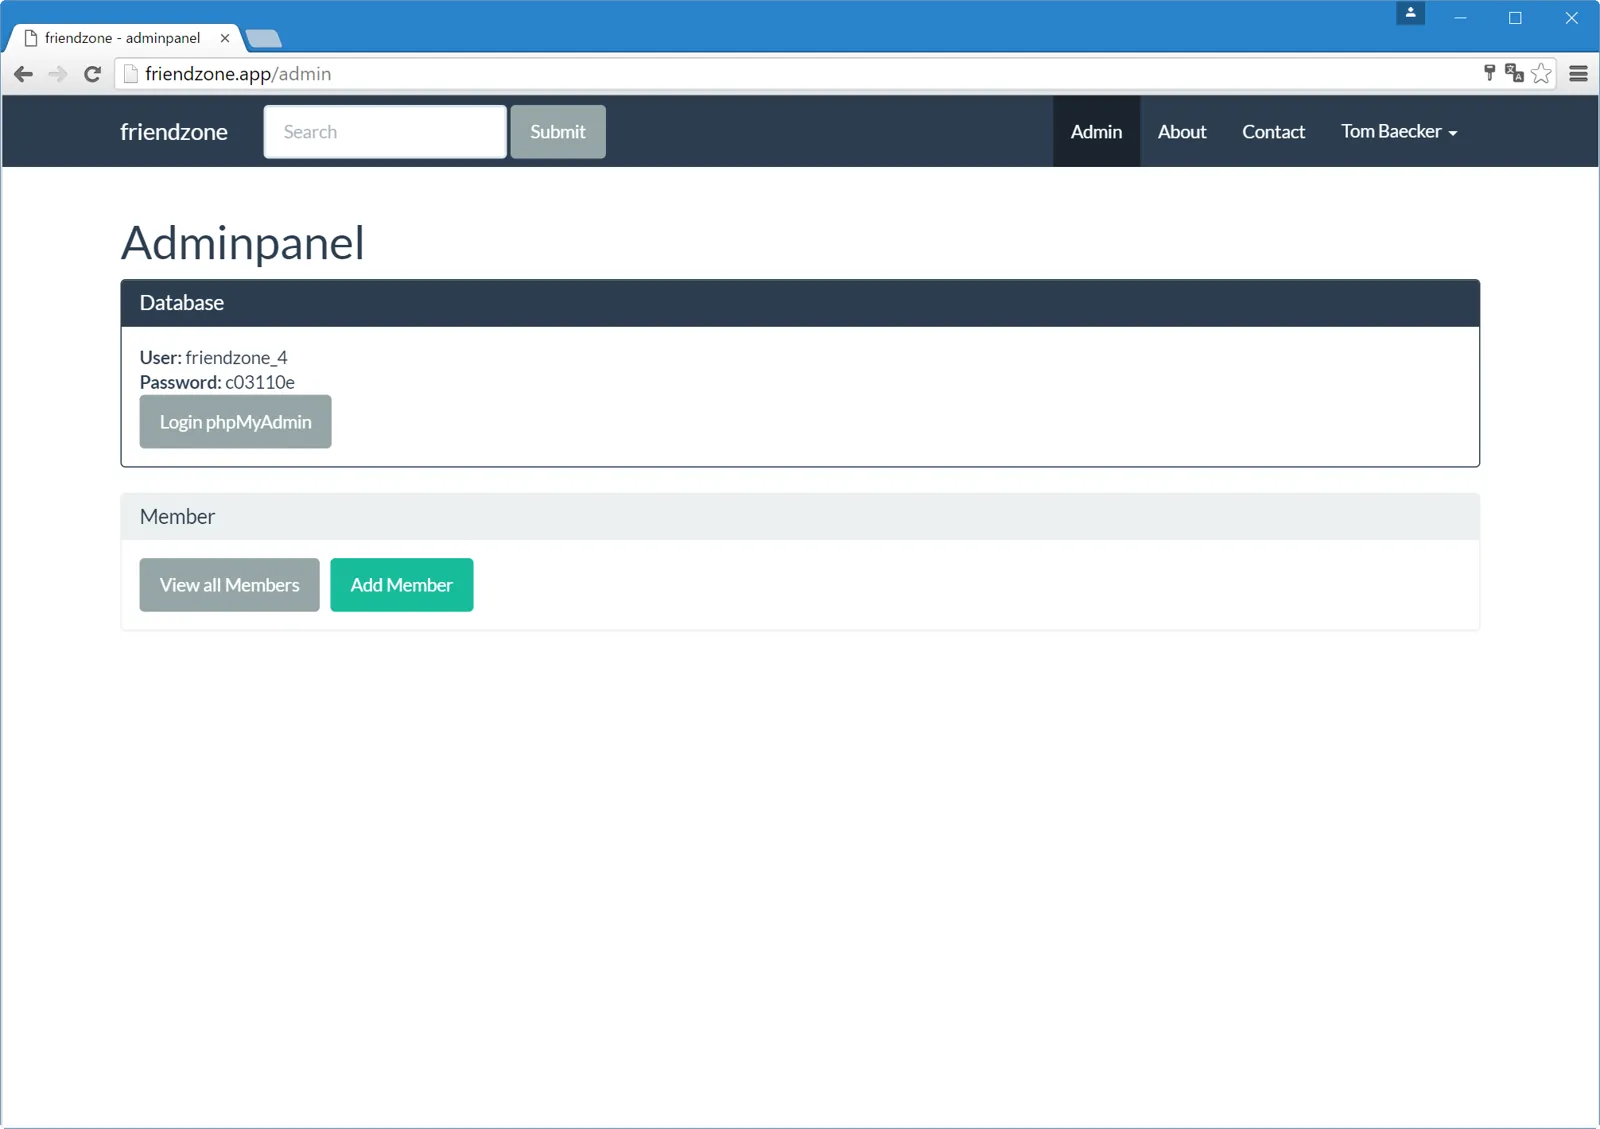
Task: Open a new browser tab
Action: tap(264, 39)
